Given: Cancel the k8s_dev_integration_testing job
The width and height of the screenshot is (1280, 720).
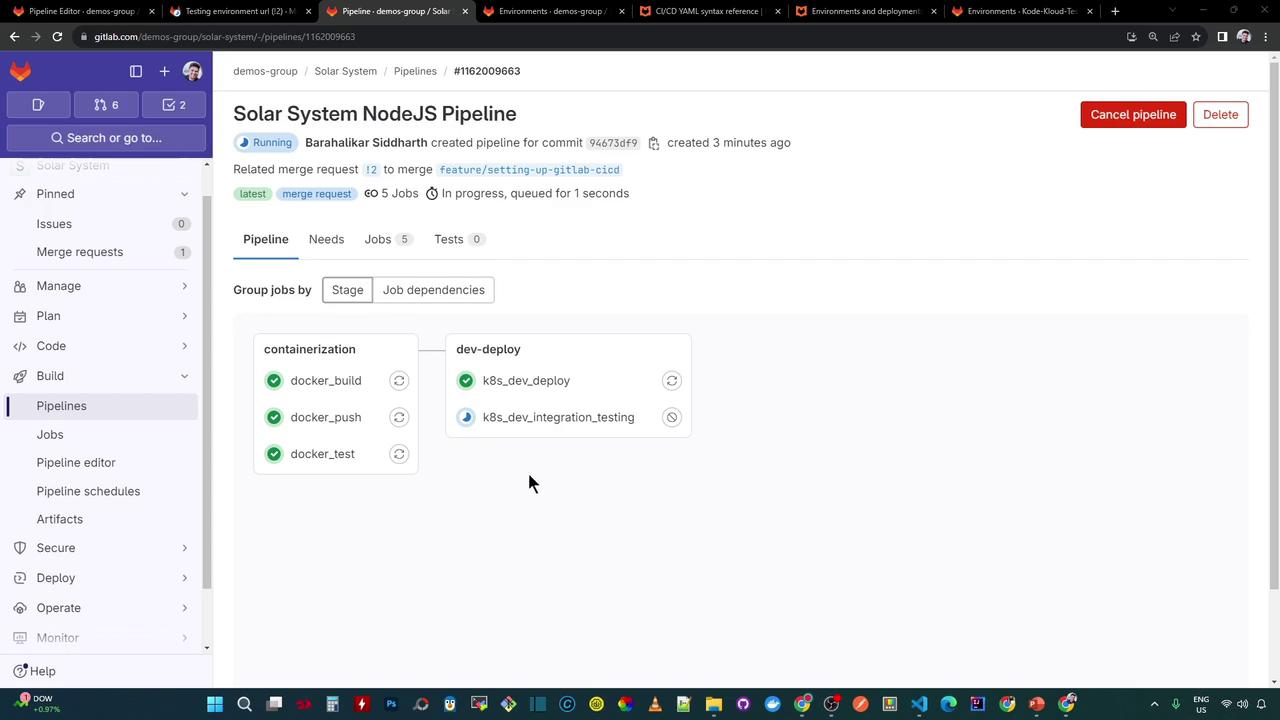Looking at the screenshot, I should [x=672, y=417].
